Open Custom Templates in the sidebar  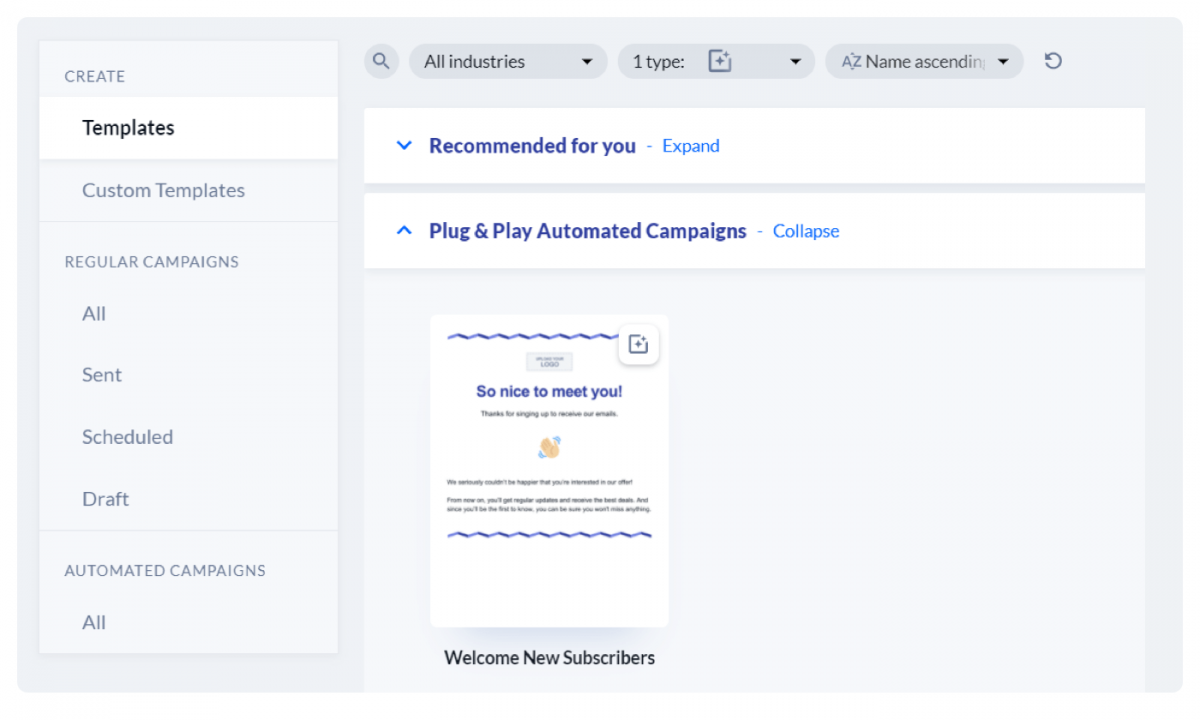(163, 190)
